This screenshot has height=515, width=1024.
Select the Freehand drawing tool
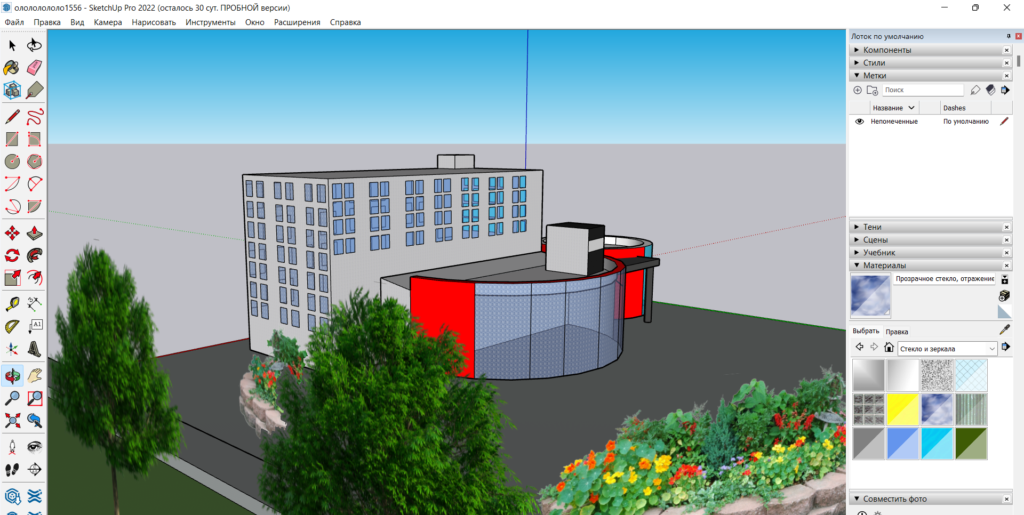click(35, 117)
